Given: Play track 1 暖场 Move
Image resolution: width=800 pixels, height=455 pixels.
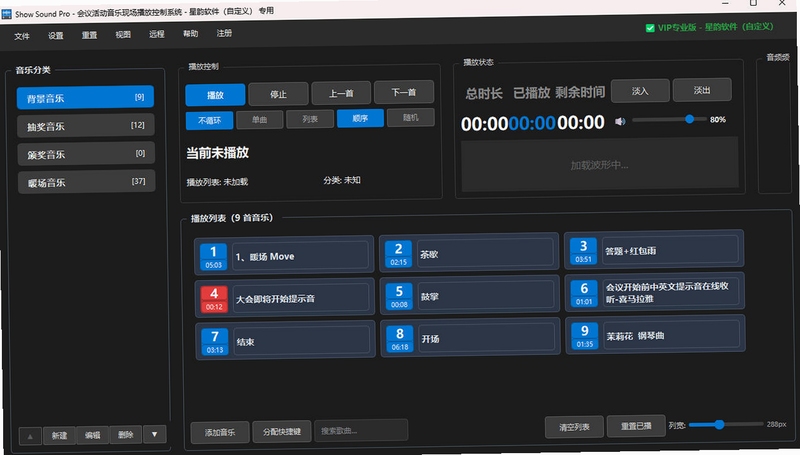Looking at the screenshot, I should pyautogui.click(x=284, y=255).
